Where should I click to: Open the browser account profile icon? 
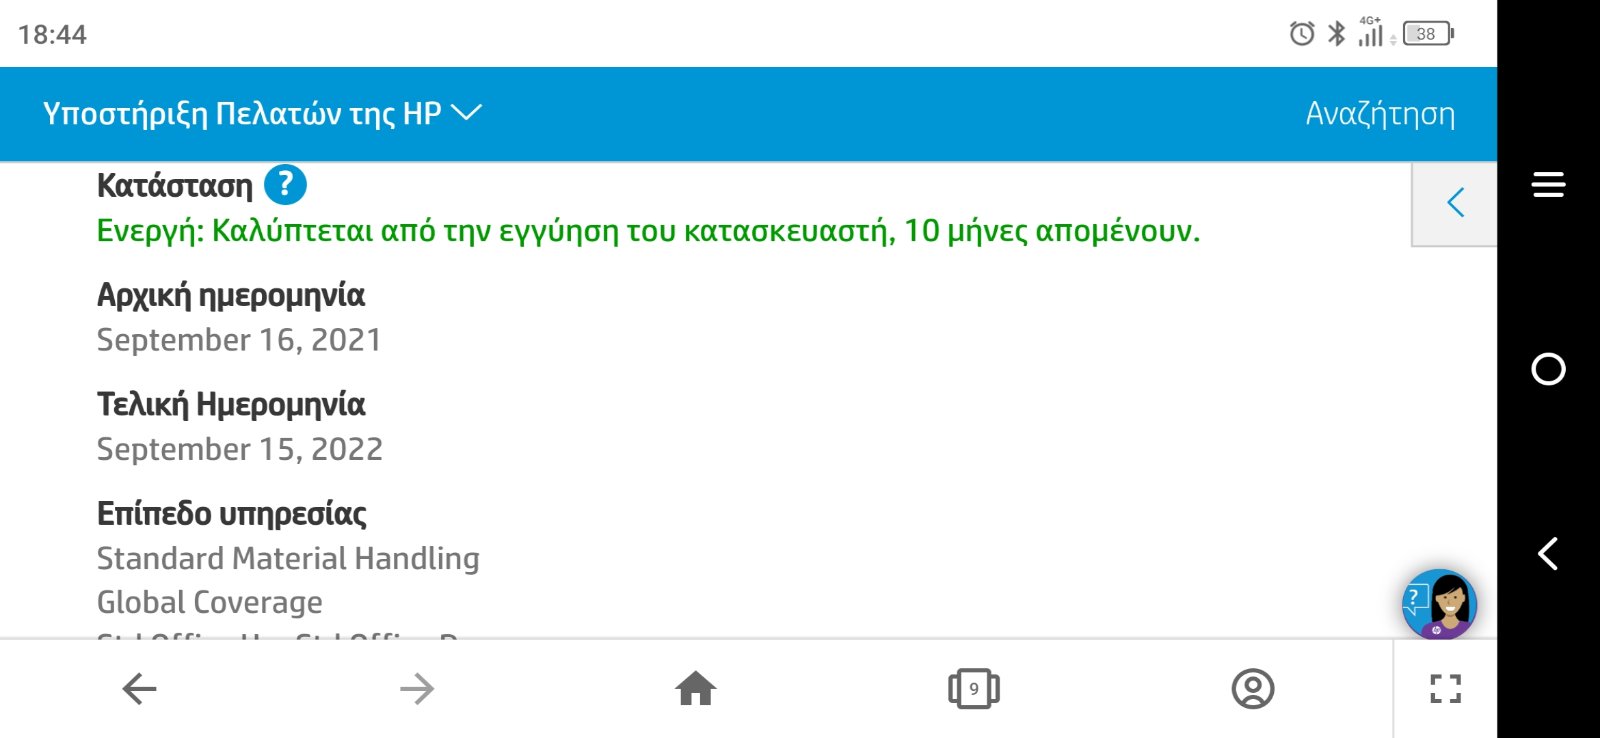pos(1253,689)
